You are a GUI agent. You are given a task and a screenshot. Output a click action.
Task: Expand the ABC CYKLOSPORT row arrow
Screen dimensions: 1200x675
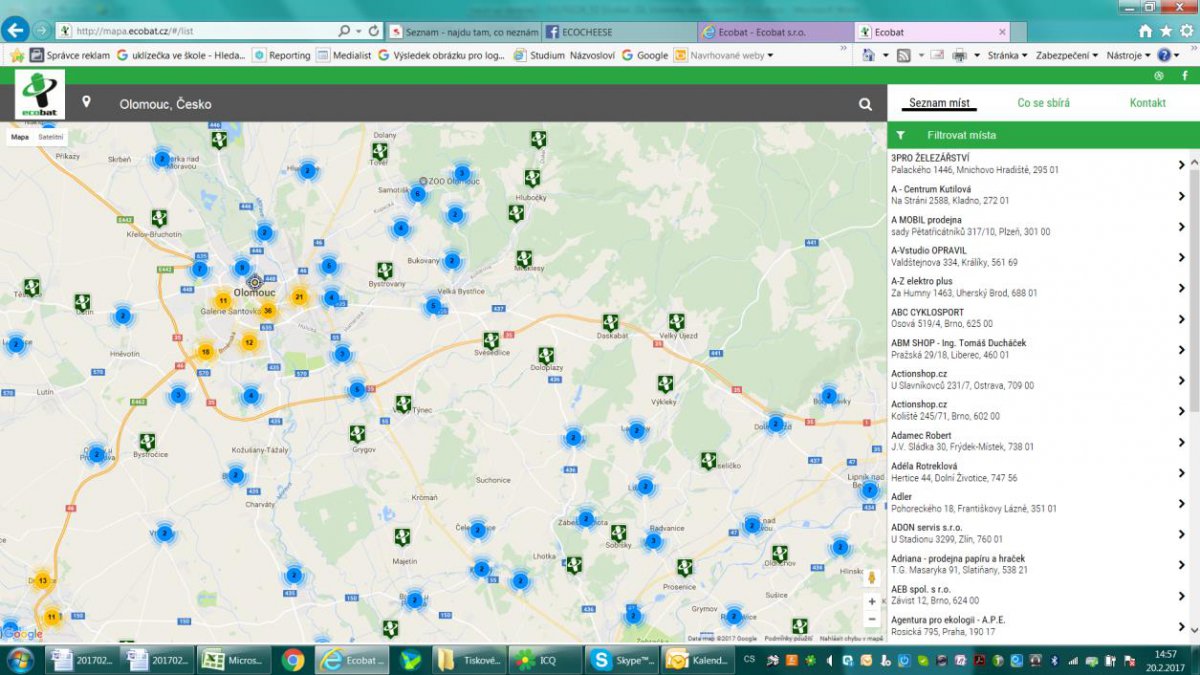(x=1181, y=319)
